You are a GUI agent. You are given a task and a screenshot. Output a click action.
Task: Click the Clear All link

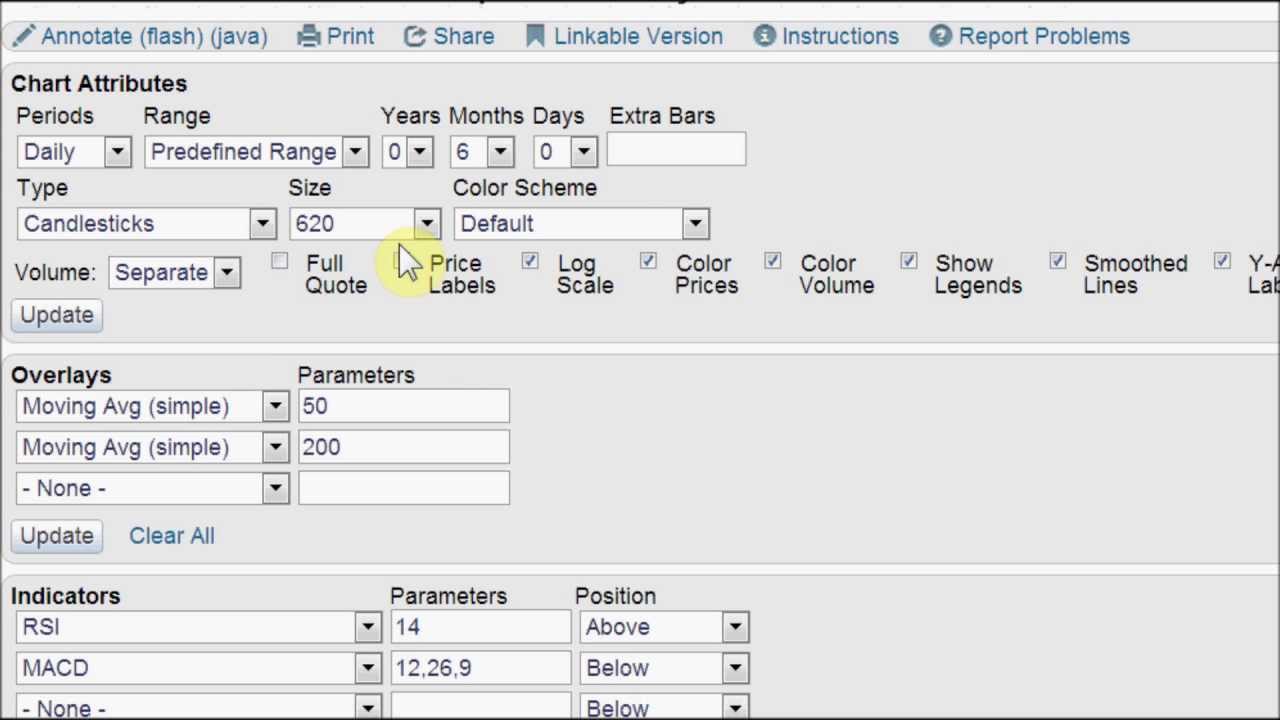click(172, 536)
